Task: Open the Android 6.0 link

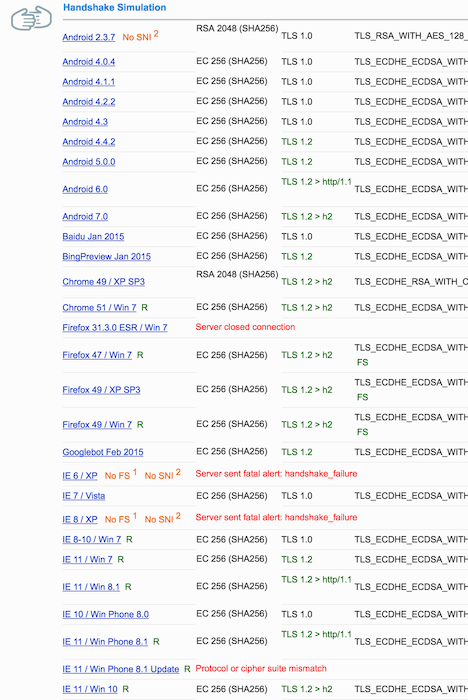Action: coord(85,189)
